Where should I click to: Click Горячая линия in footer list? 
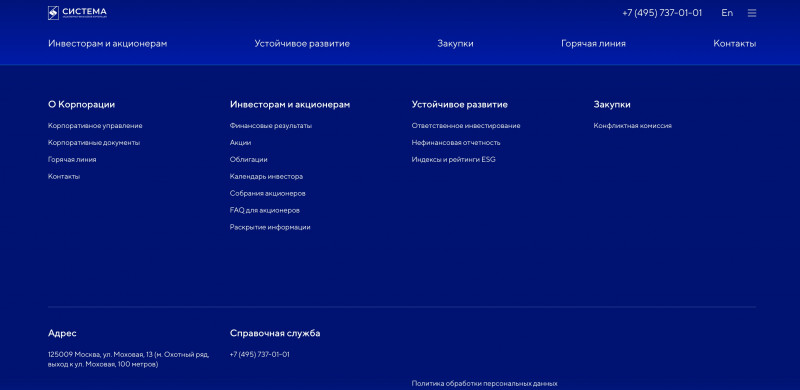coord(72,159)
